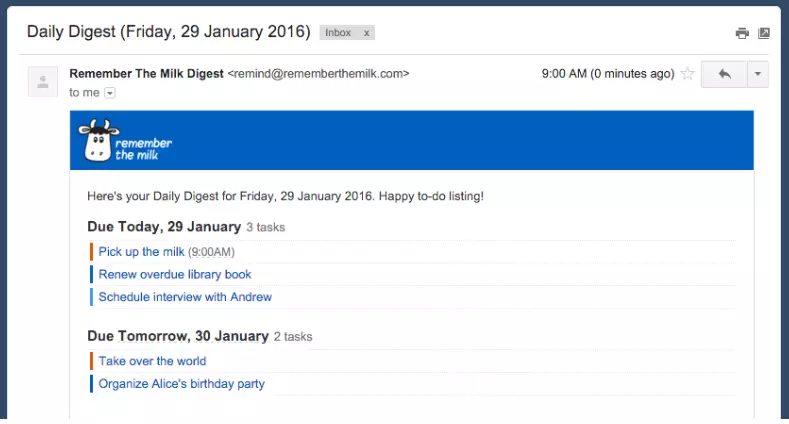This screenshot has height=424, width=789.
Task: Open 'Take over the world' task
Action: pyautogui.click(x=152, y=361)
